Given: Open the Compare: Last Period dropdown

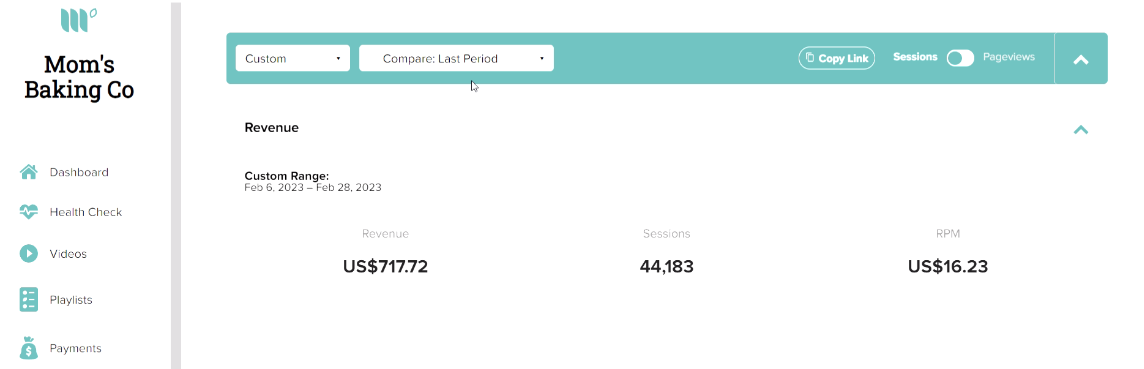Looking at the screenshot, I should coord(456,58).
